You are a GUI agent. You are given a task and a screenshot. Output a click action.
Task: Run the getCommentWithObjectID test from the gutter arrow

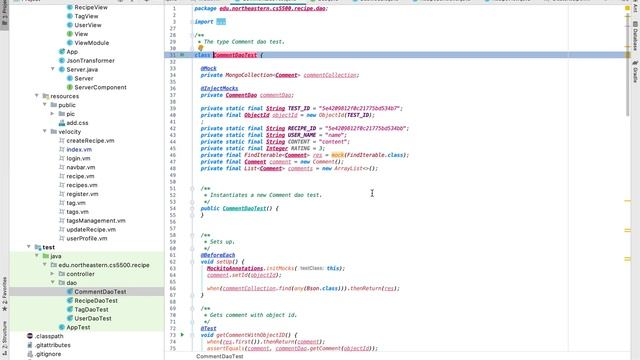(x=182, y=335)
